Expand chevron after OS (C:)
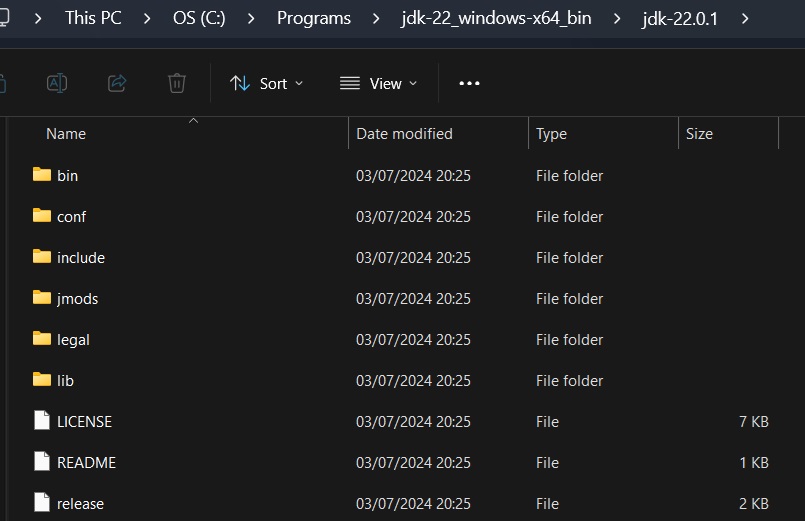Viewport: 805px width, 521px height. pyautogui.click(x=251, y=19)
